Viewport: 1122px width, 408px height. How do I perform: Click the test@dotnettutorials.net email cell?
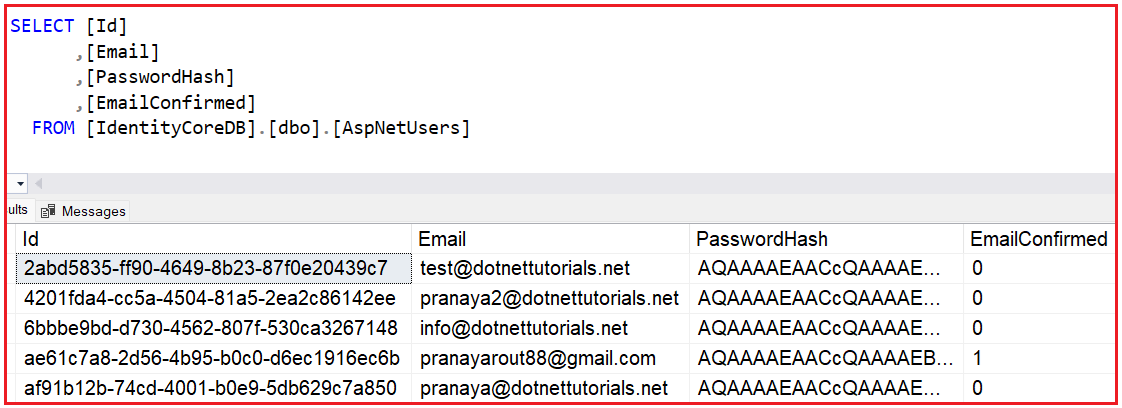point(551,268)
